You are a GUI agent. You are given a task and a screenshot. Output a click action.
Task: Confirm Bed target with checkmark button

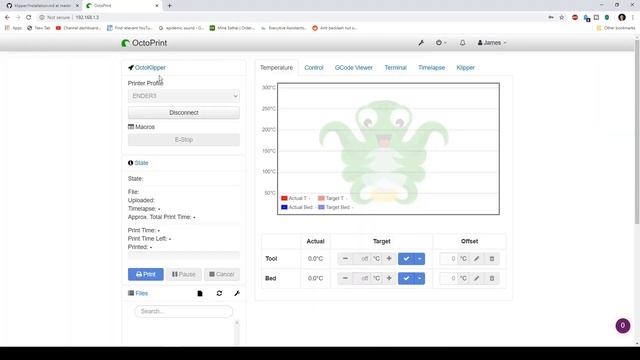pos(406,278)
